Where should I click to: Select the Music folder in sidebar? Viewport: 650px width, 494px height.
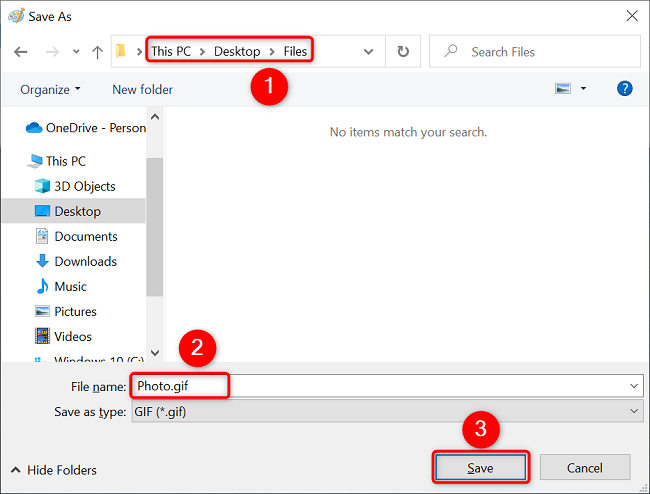pyautogui.click(x=70, y=286)
